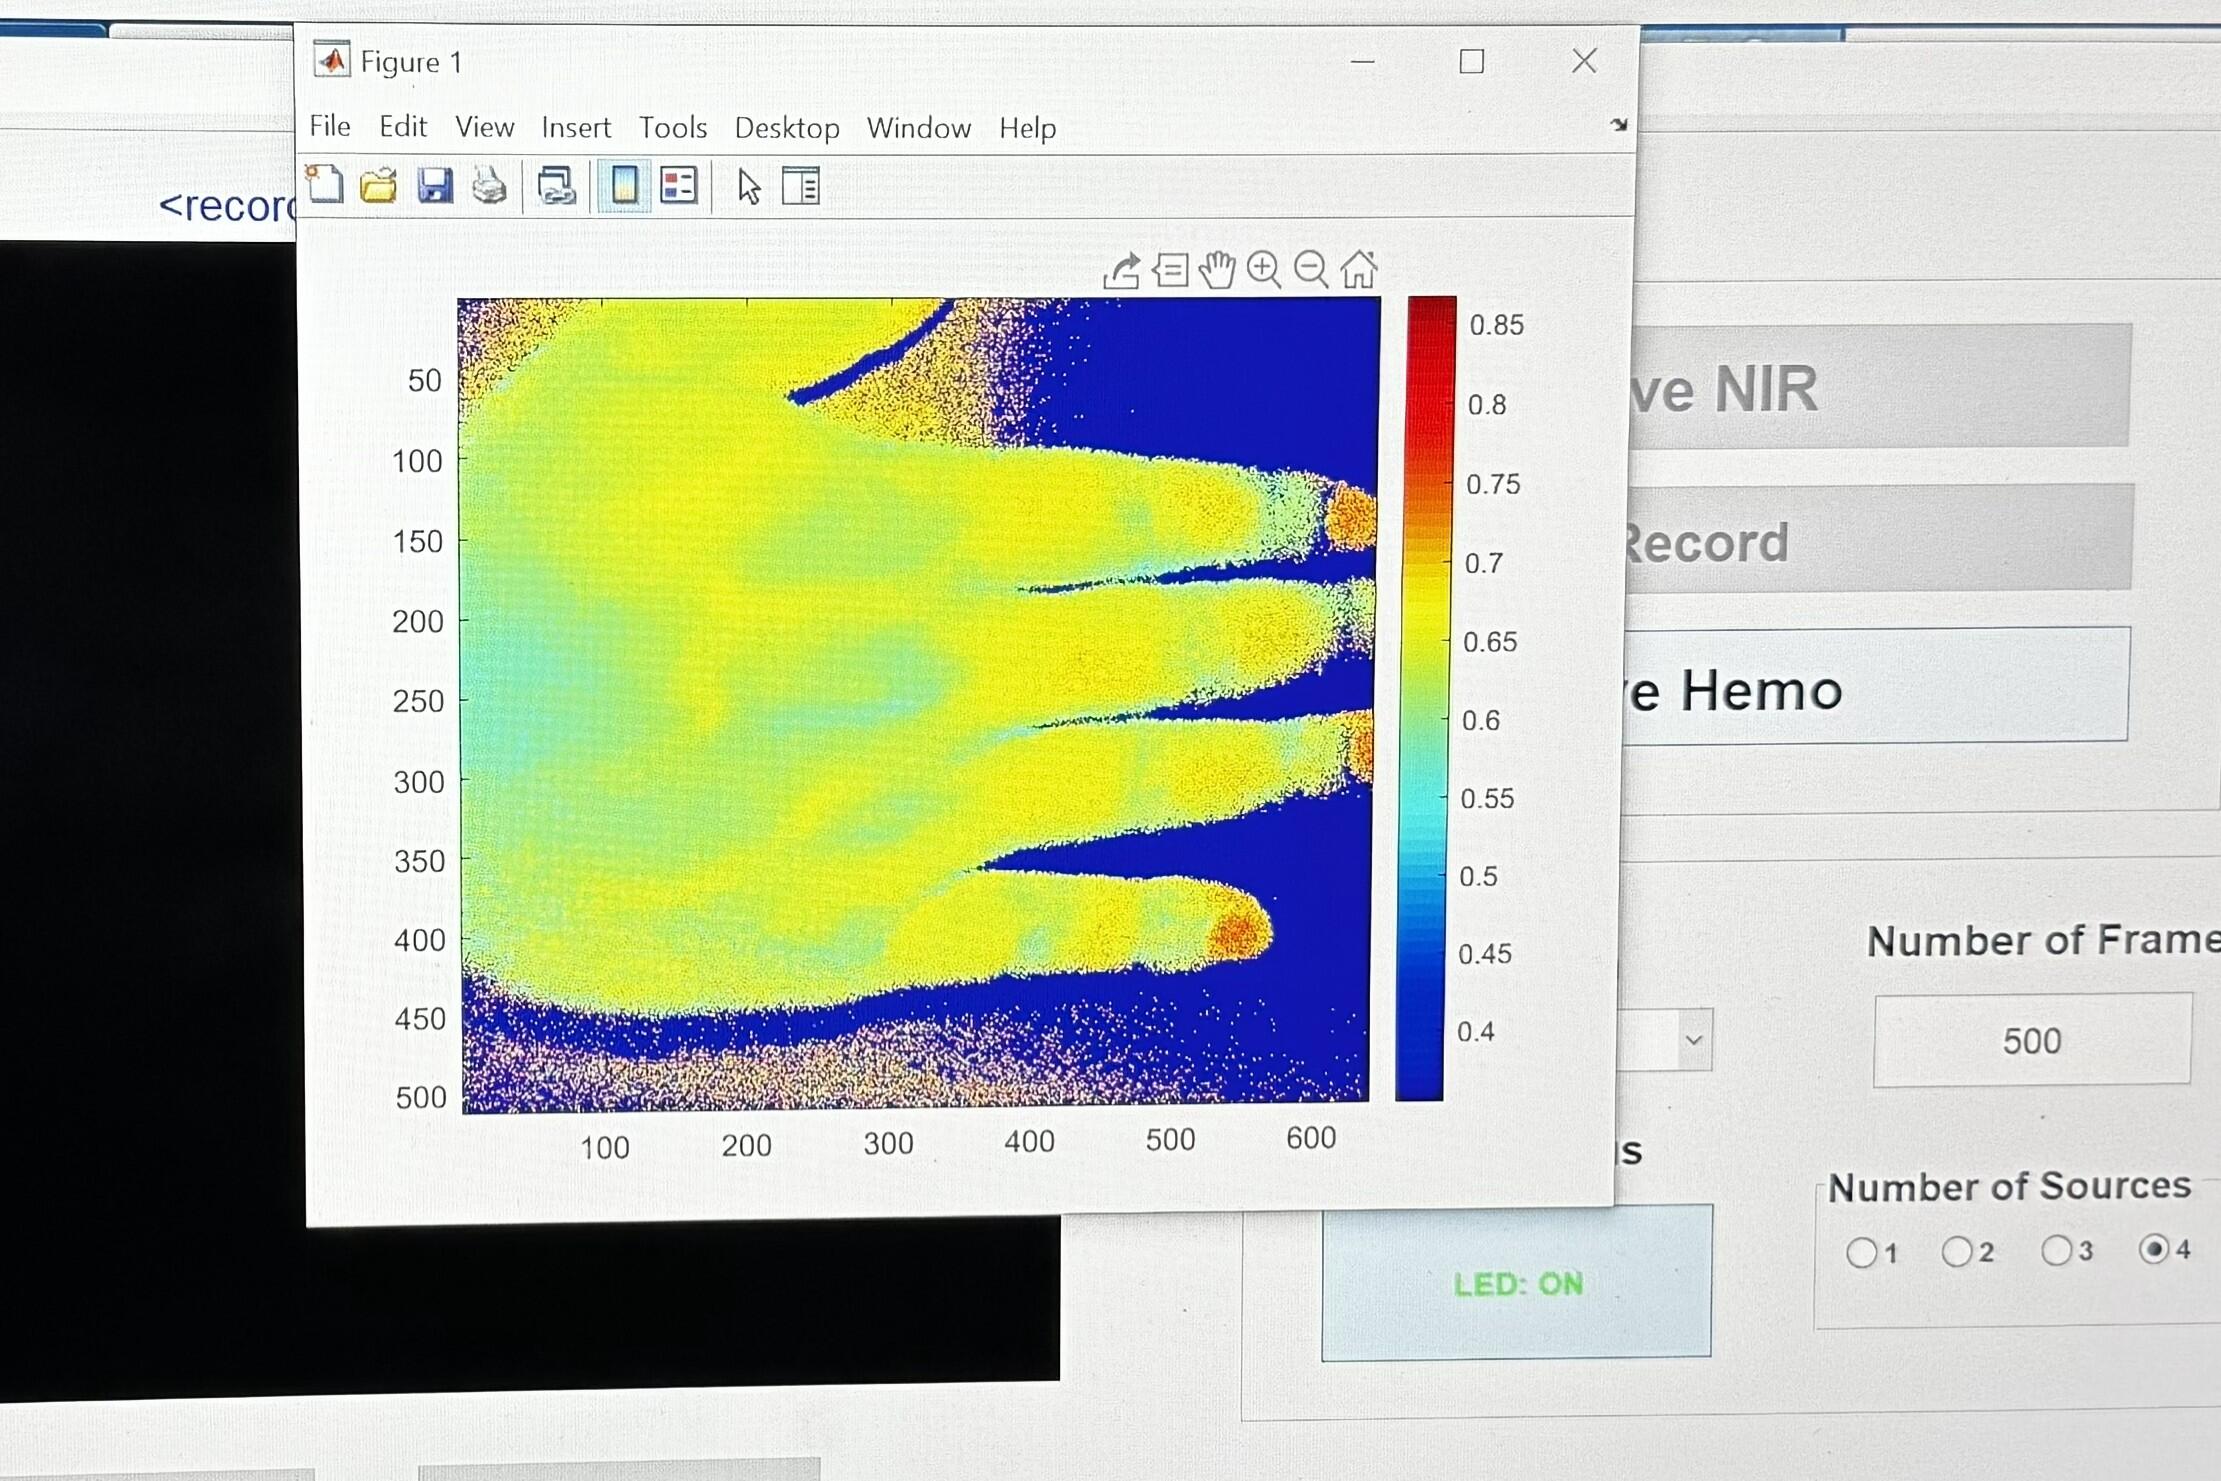This screenshot has width=2221, height=1481.
Task: Click the Link Plot toolbar icon
Action: click(x=556, y=187)
